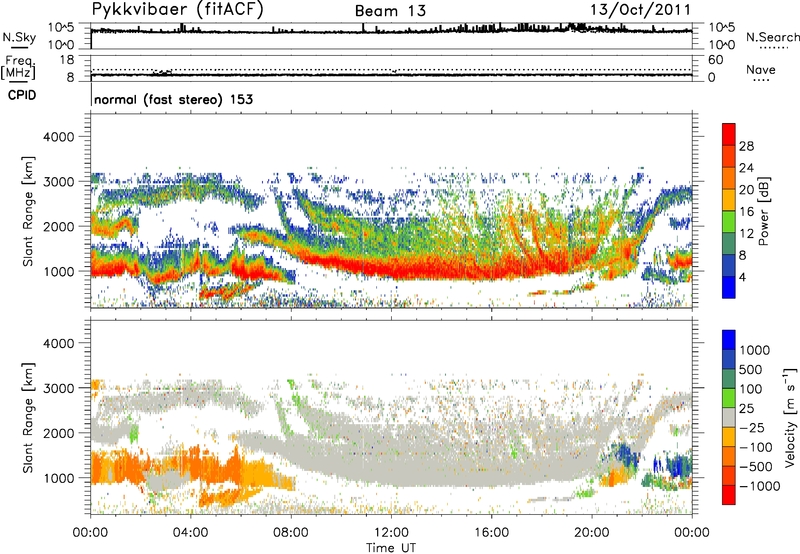This screenshot has width=800, height=554.
Task: Click the gray segment of Velocity colorbar
Action: click(729, 418)
